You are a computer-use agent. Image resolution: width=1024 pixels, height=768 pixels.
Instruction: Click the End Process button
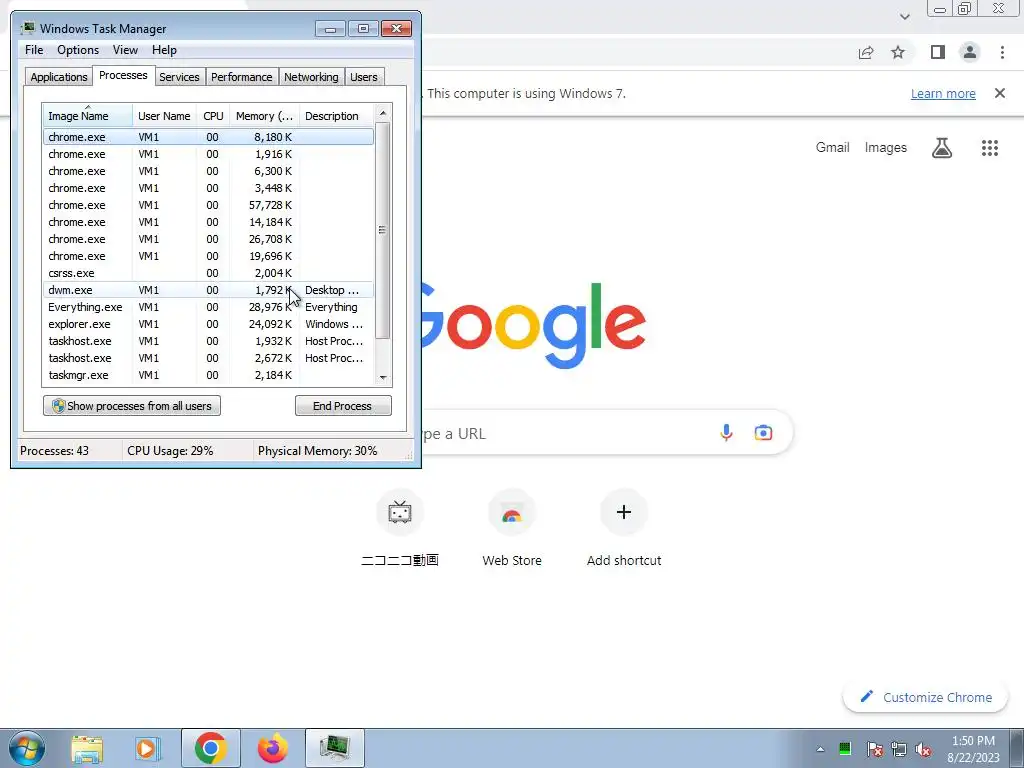[343, 406]
